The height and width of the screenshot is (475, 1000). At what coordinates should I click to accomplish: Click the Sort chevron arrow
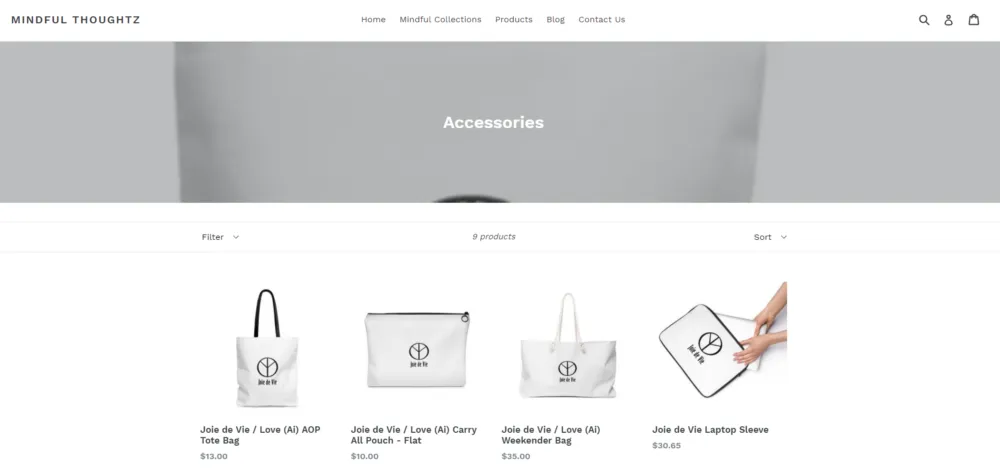coord(784,237)
